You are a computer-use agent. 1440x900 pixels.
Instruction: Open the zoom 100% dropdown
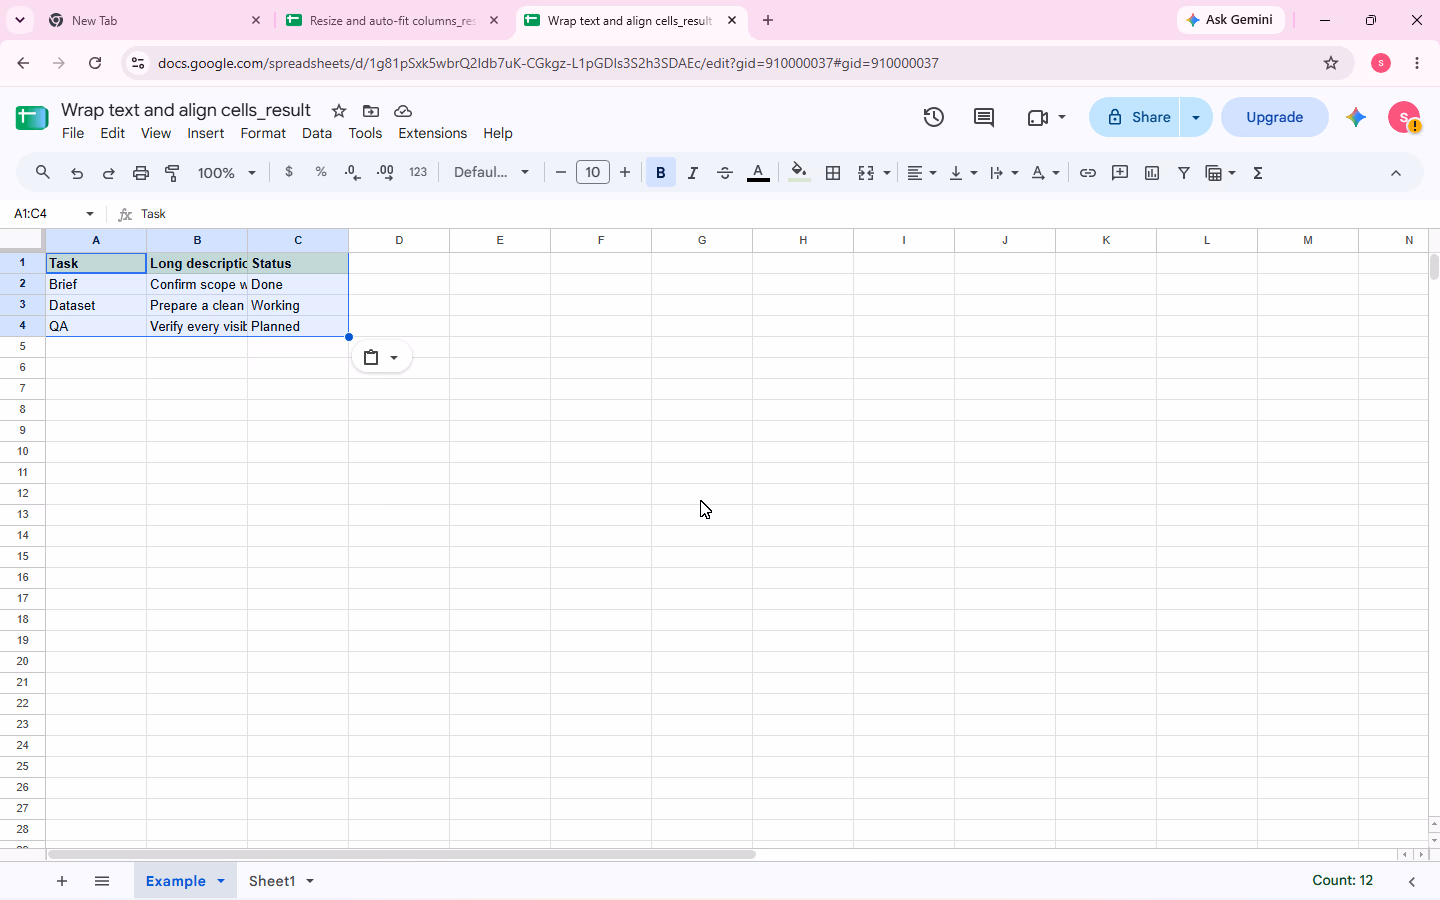pyautogui.click(x=227, y=173)
